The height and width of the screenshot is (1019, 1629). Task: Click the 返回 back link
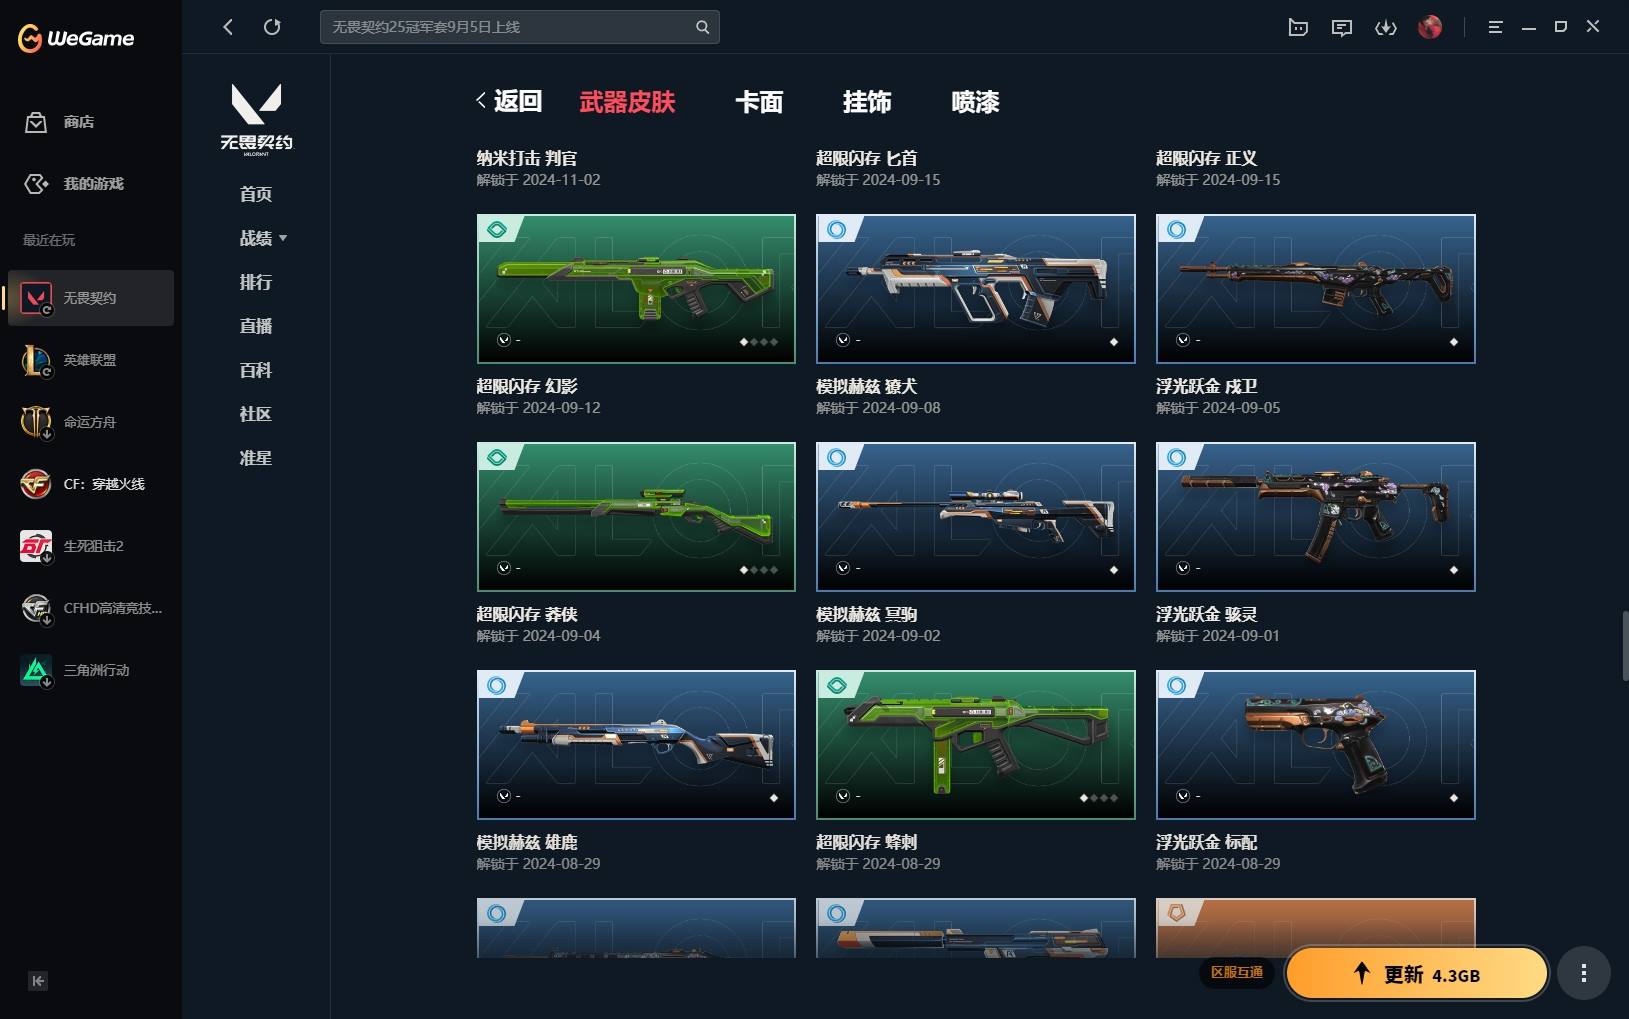click(509, 101)
